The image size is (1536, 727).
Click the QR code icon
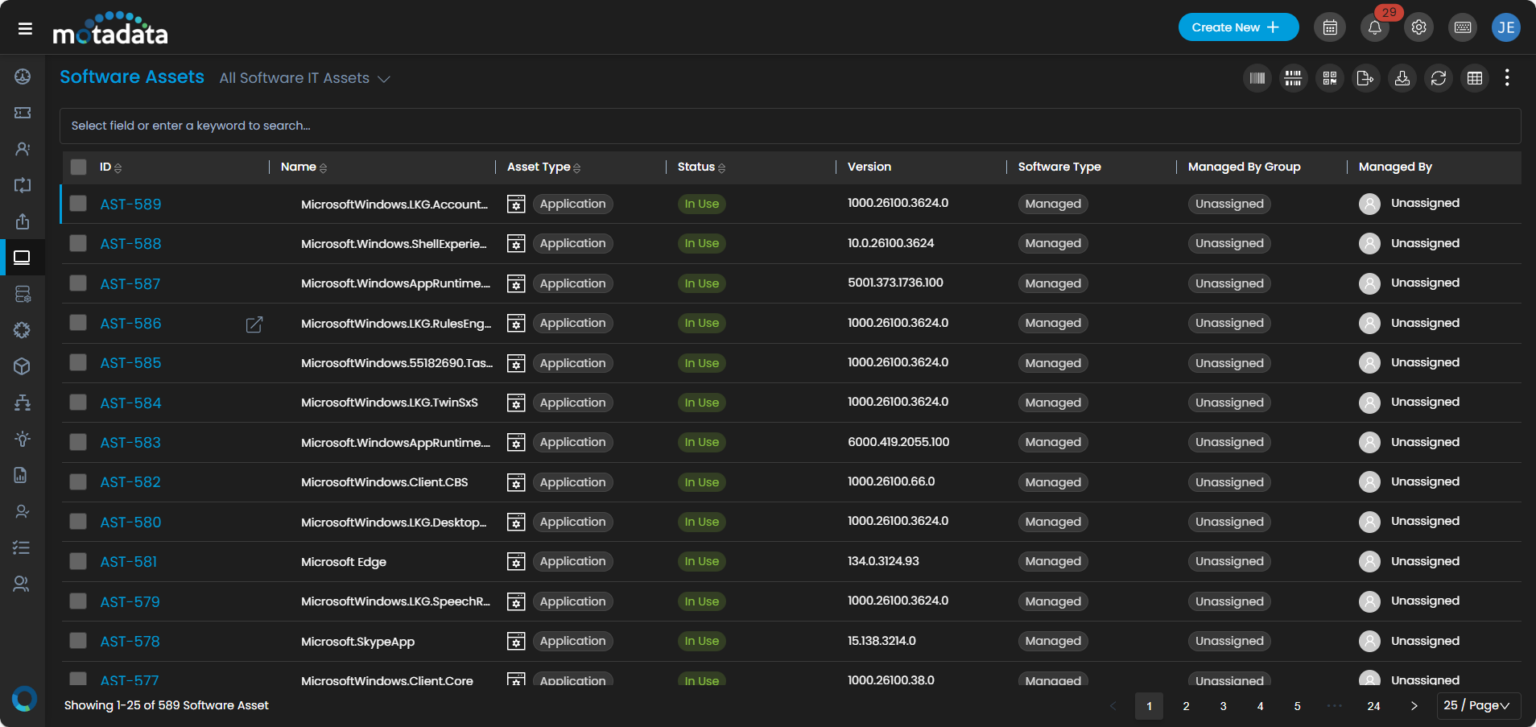(x=1329, y=78)
